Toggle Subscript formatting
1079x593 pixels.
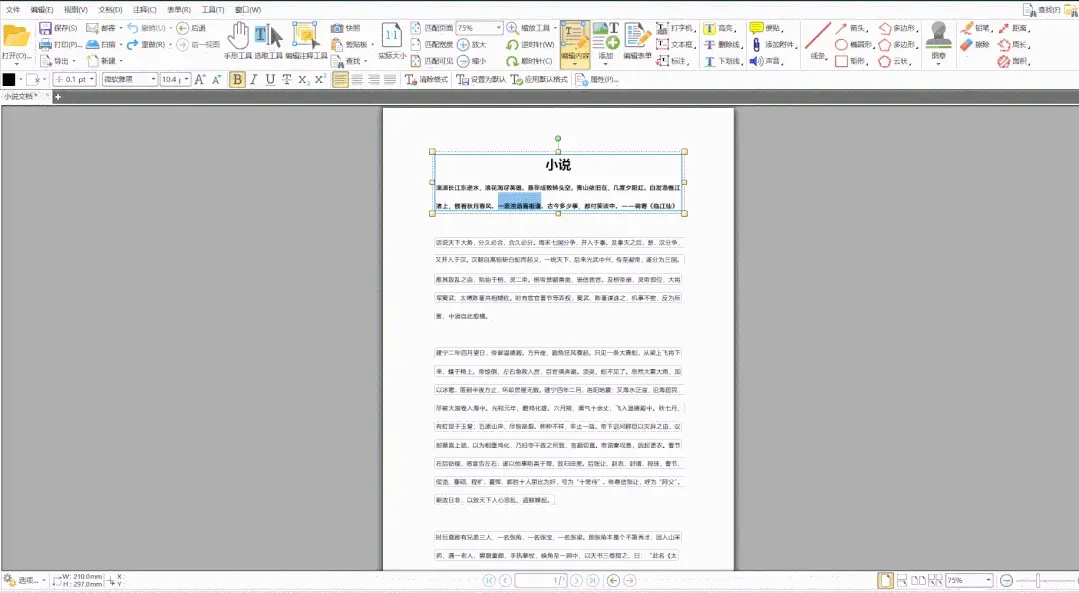(303, 80)
